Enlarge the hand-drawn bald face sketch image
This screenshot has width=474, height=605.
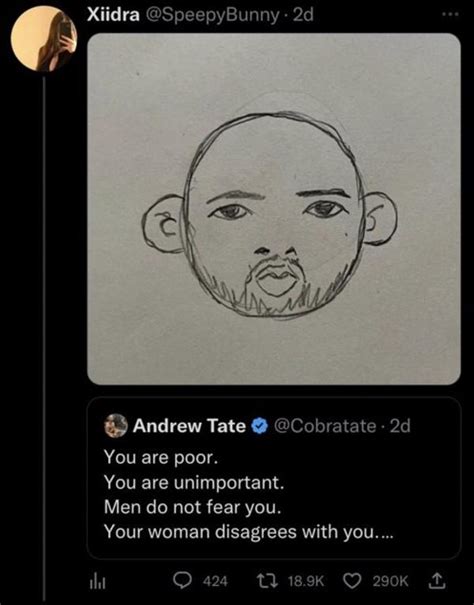coord(274,209)
